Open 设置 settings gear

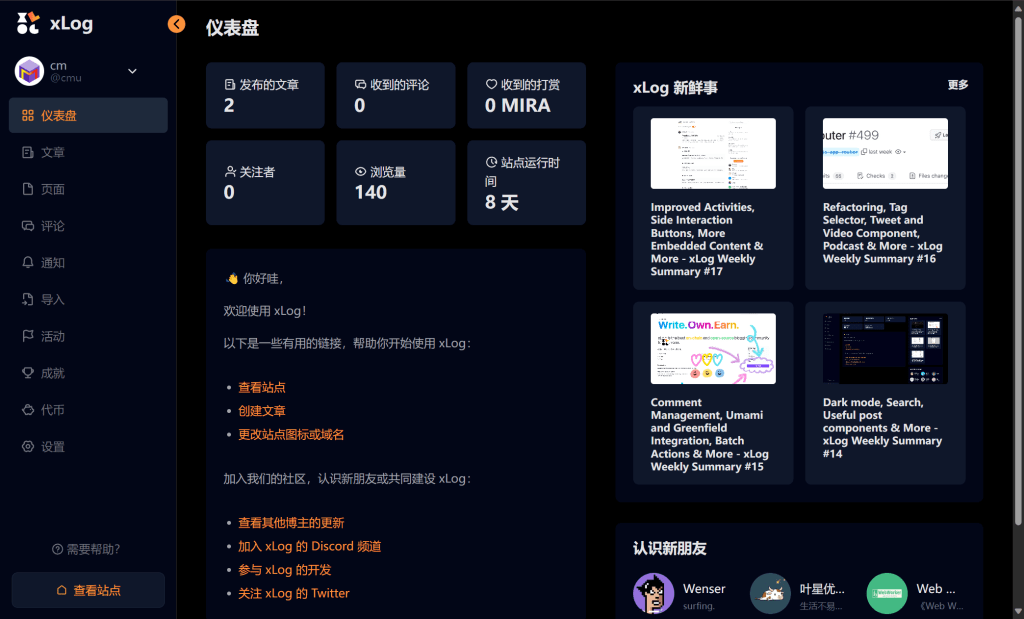[x=28, y=447]
